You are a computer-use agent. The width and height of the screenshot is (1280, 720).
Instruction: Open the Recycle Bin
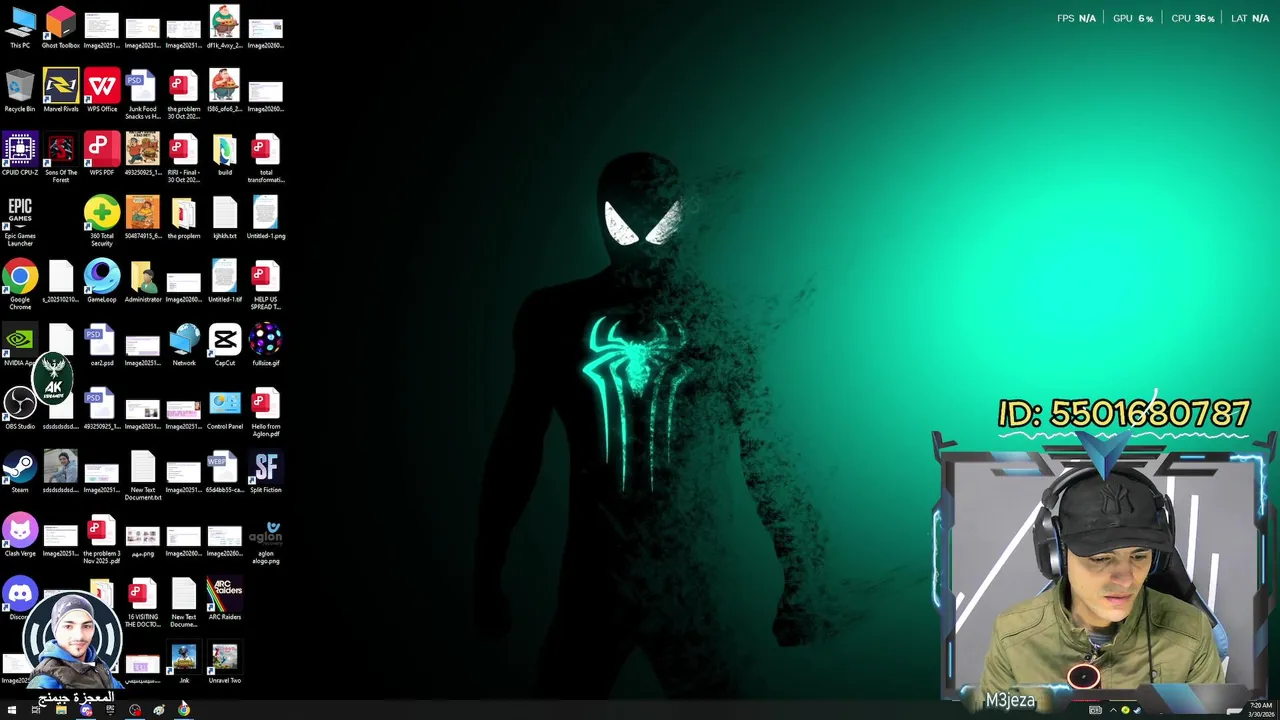click(x=20, y=91)
